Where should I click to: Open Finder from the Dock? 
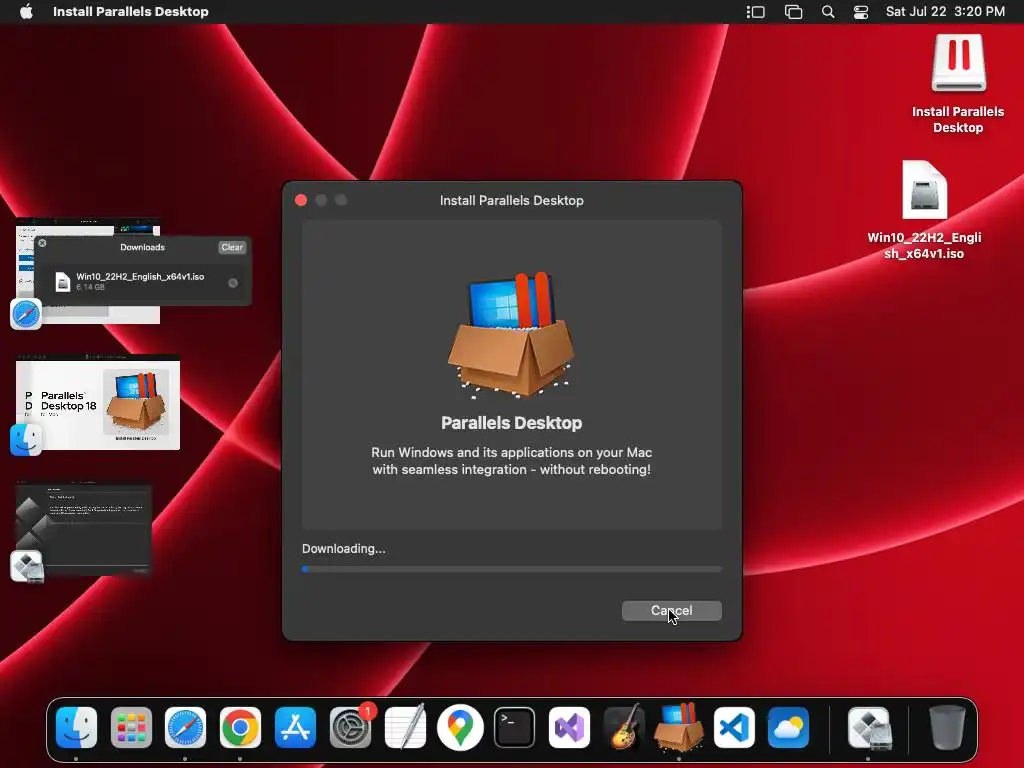coord(76,728)
